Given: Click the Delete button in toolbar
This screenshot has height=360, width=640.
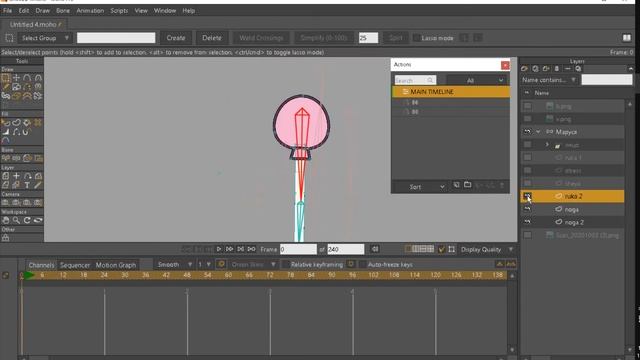Looking at the screenshot, I should (212, 38).
